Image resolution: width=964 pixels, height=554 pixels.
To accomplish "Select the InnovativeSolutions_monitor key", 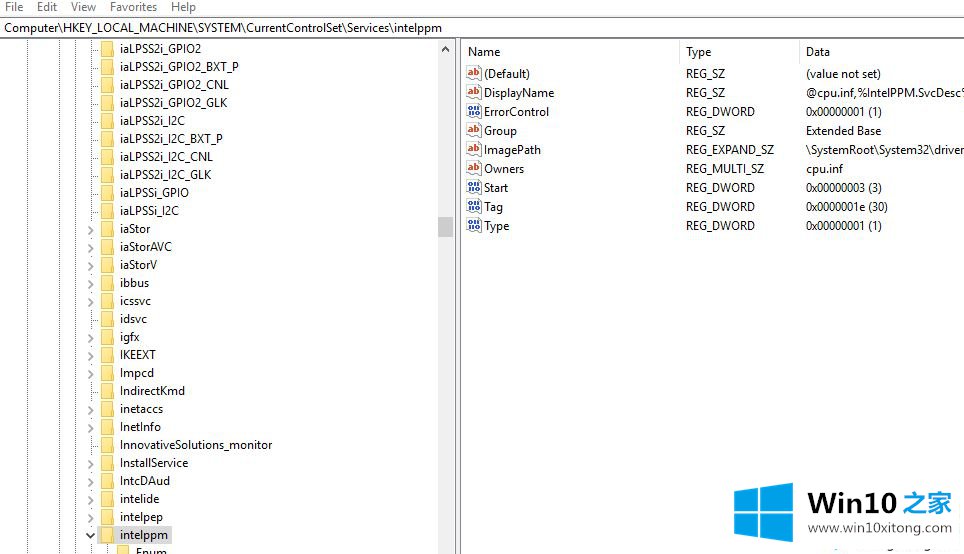I will pos(196,445).
